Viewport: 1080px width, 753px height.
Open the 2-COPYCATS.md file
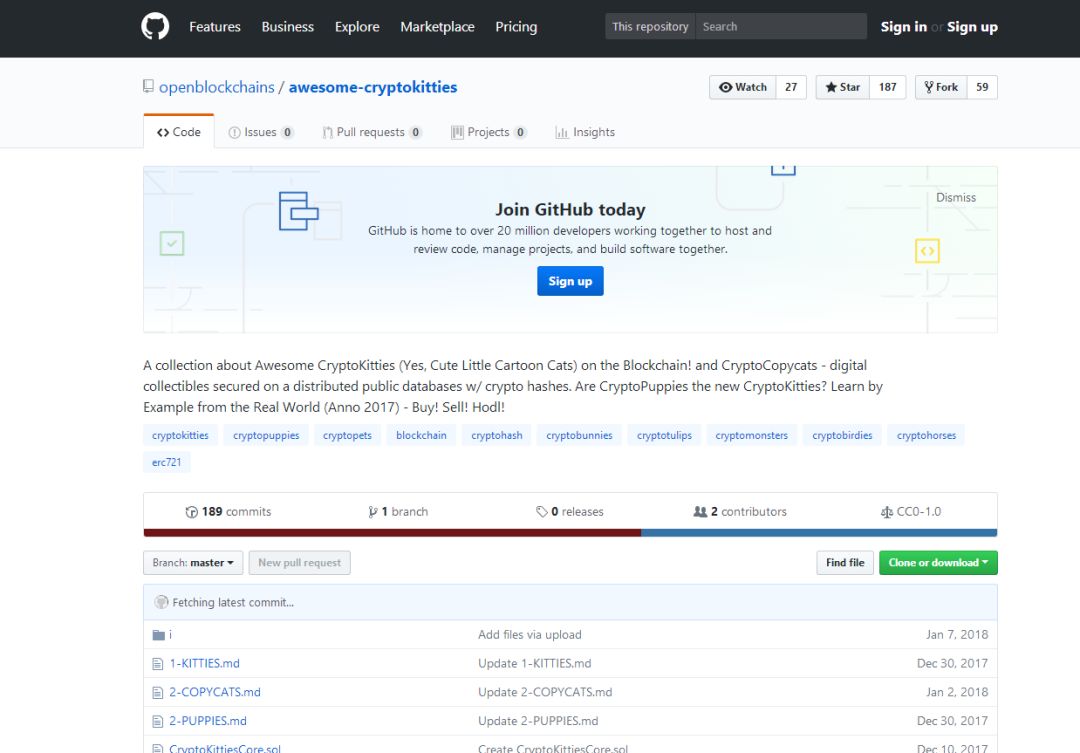pos(215,692)
